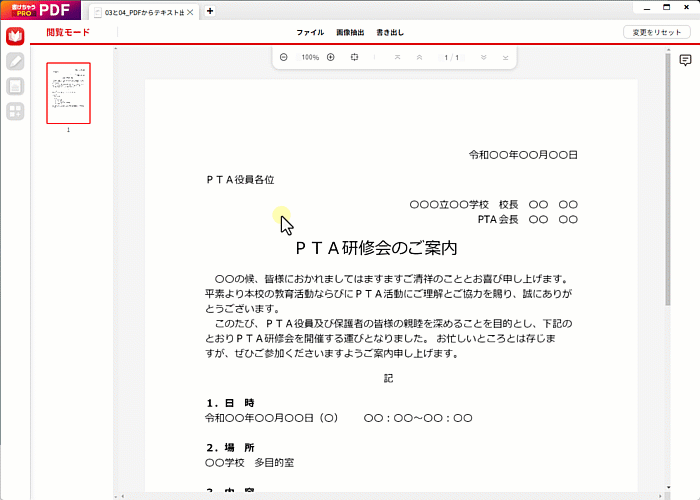700x500 pixels.
Task: Click the fit-to-page icon
Action: click(354, 57)
